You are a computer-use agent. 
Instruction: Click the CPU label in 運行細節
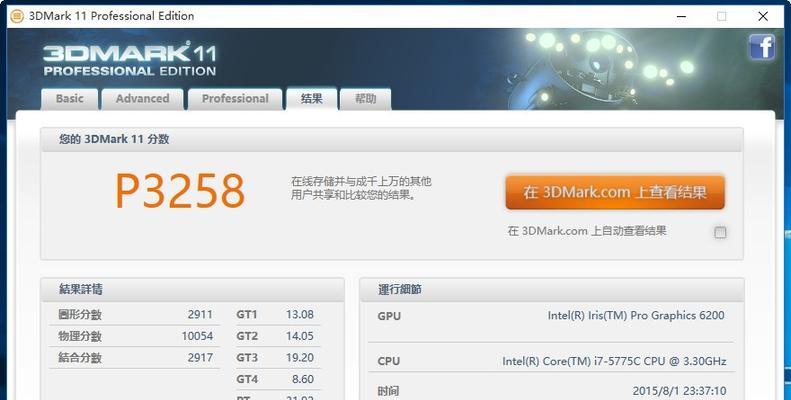point(388,361)
